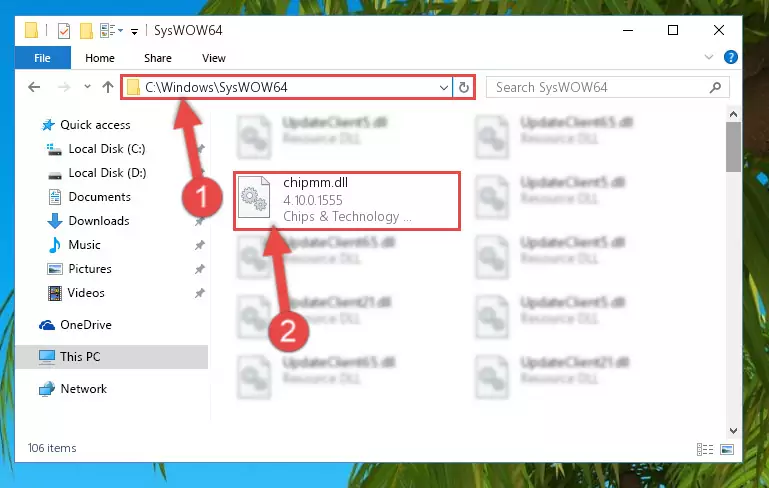Click the folder icon at title bar left
Image resolution: width=769 pixels, height=488 pixels.
click(x=31, y=30)
